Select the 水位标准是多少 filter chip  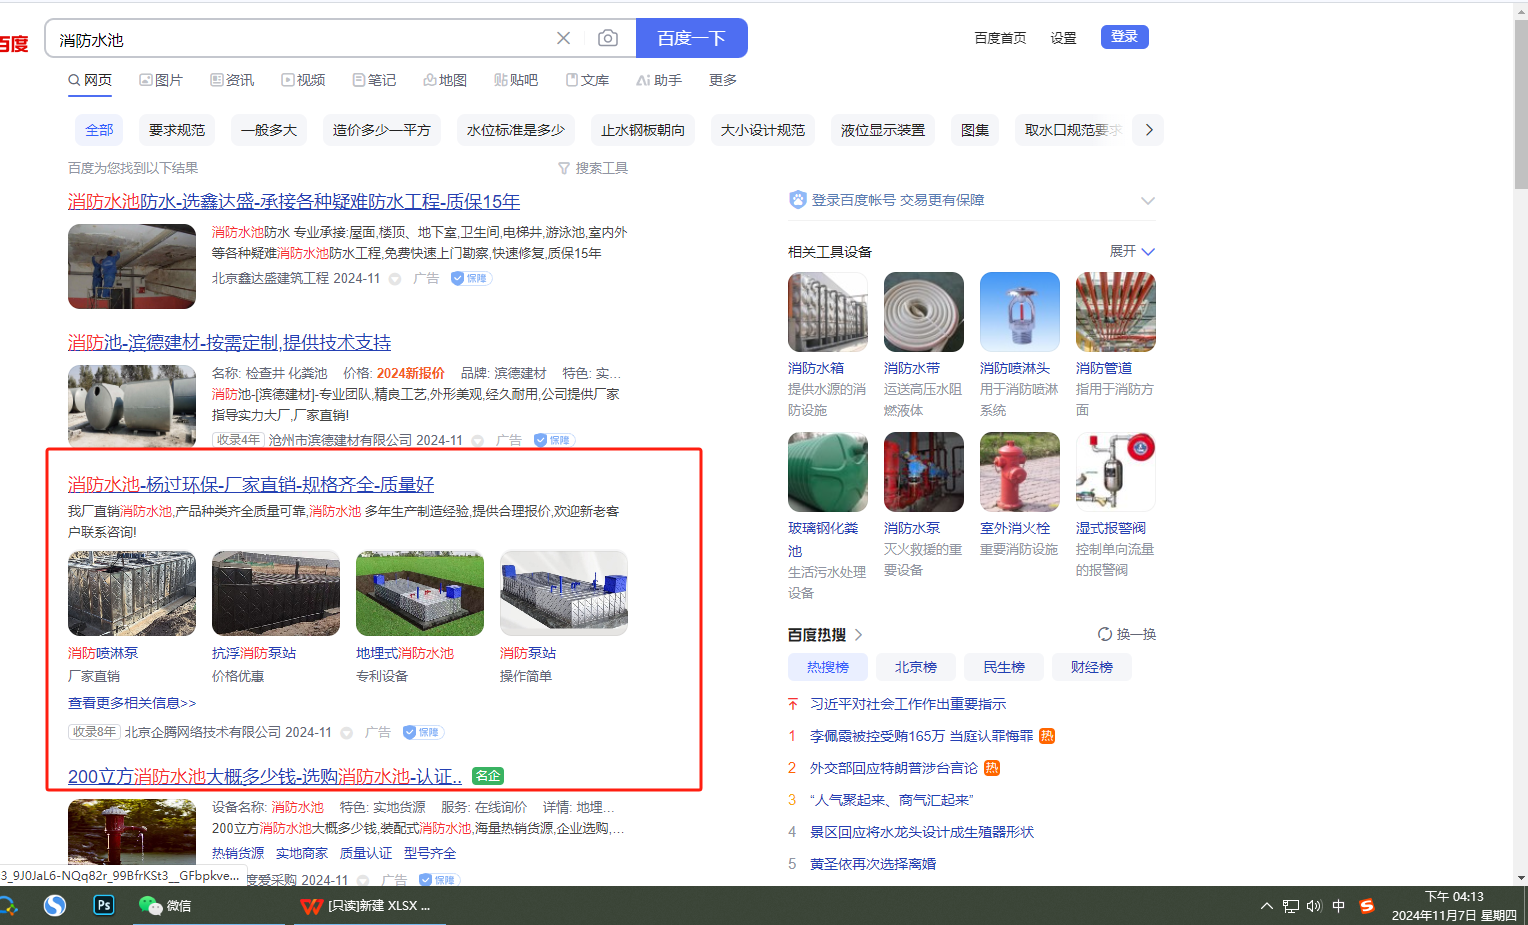pos(516,130)
